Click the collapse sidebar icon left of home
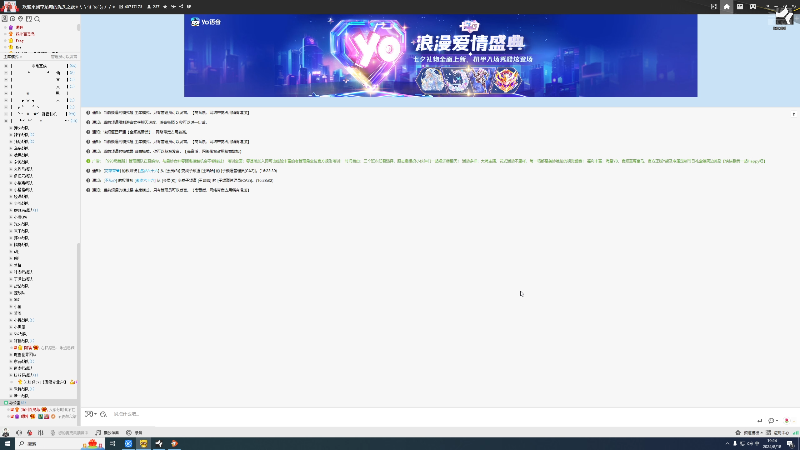This screenshot has height=450, width=800. point(714,7)
